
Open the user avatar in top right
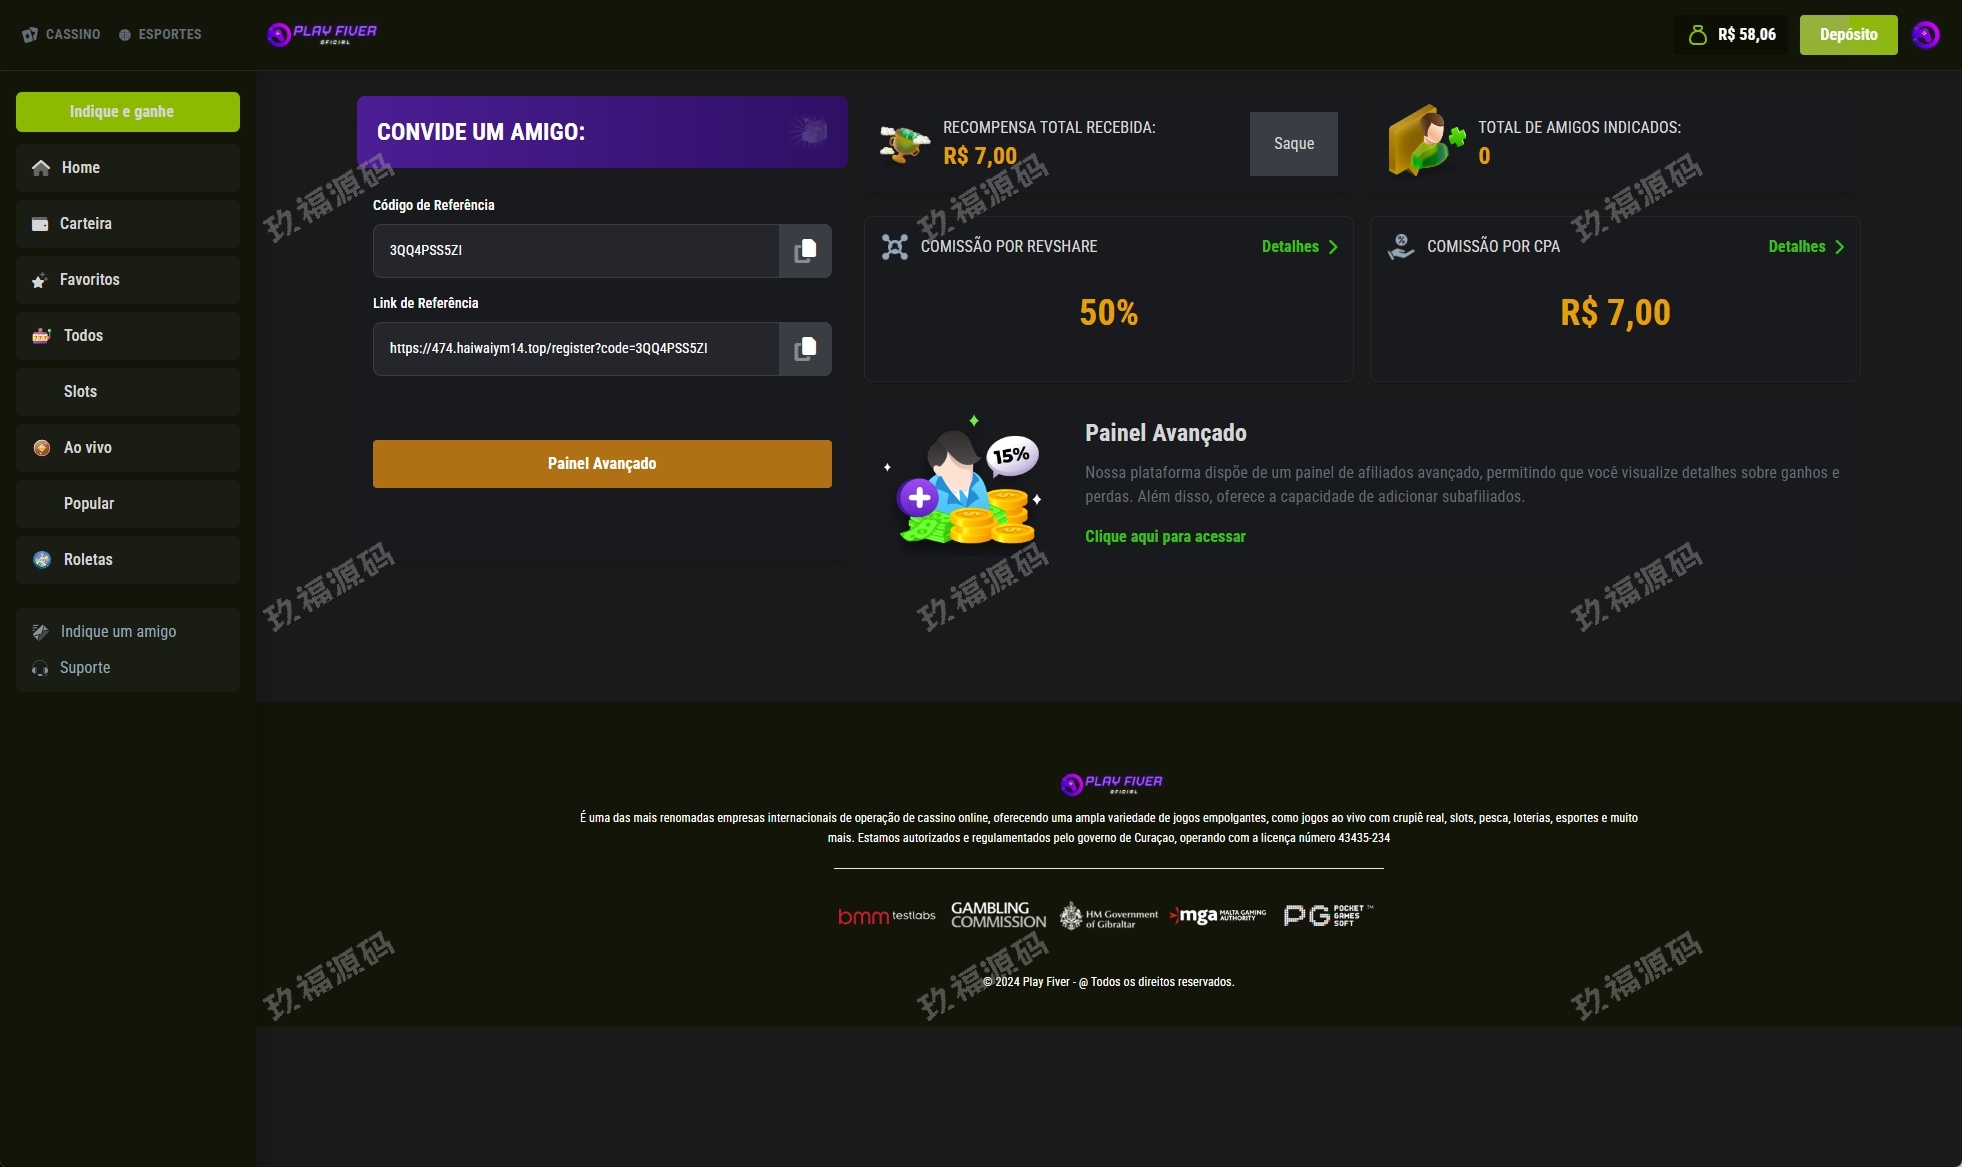[1926, 35]
